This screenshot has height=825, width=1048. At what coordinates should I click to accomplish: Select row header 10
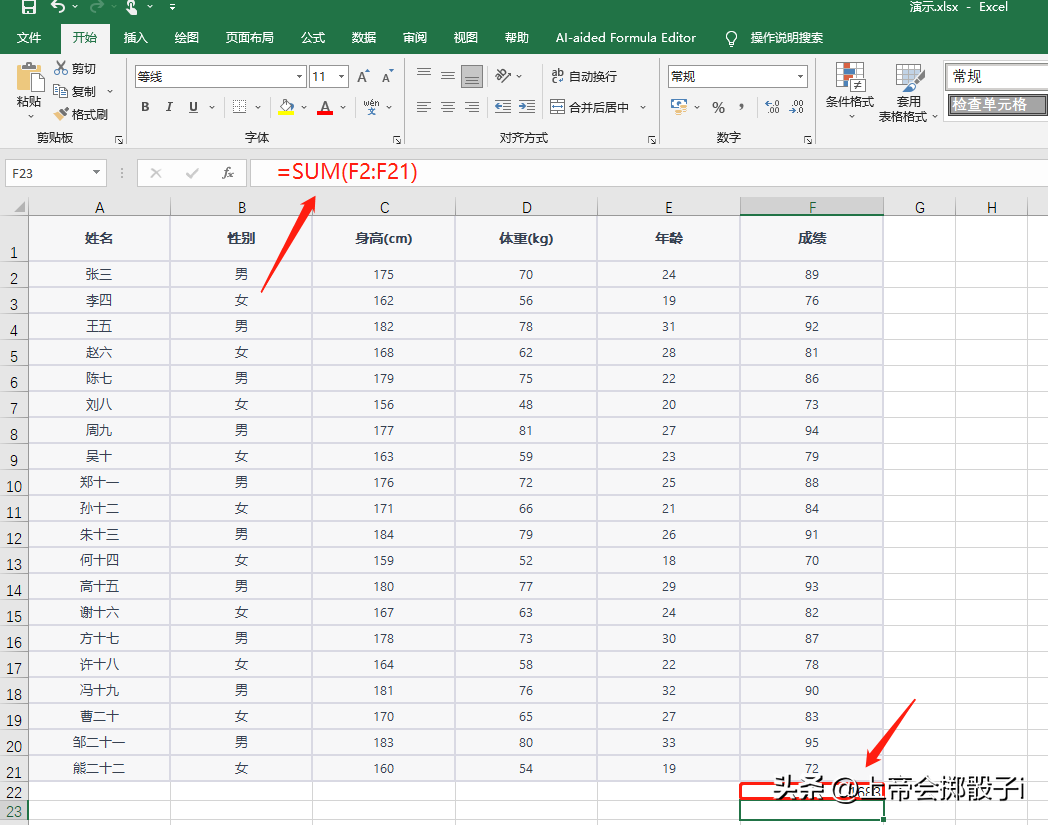pos(14,485)
